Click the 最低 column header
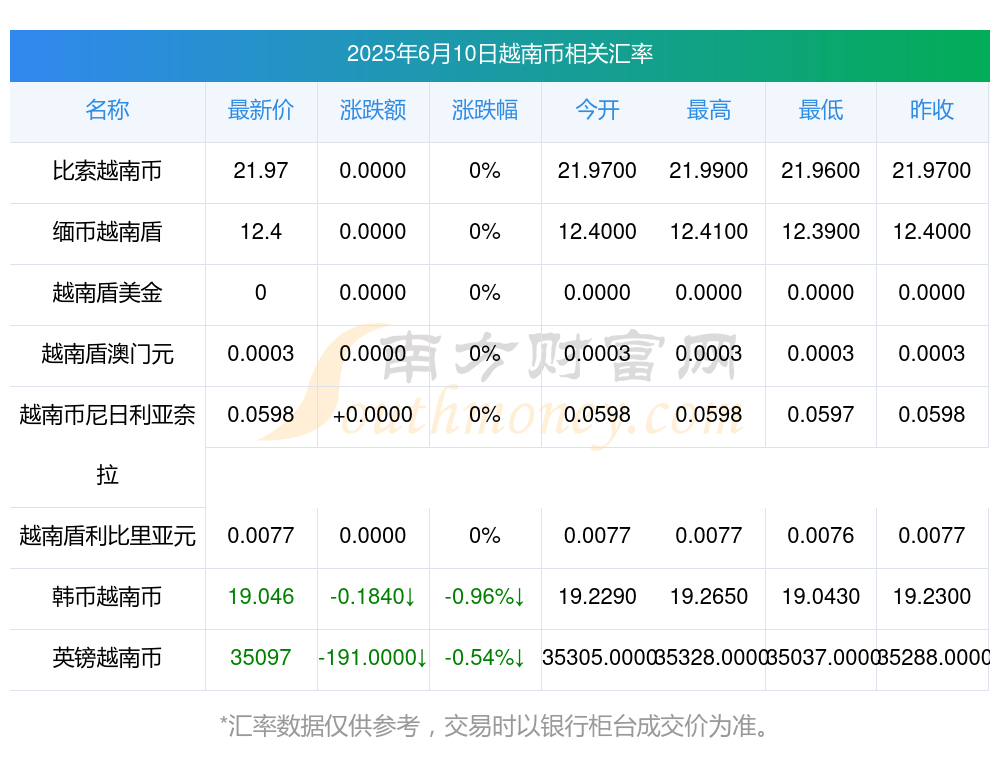This screenshot has width=1000, height=757. pos(821,110)
